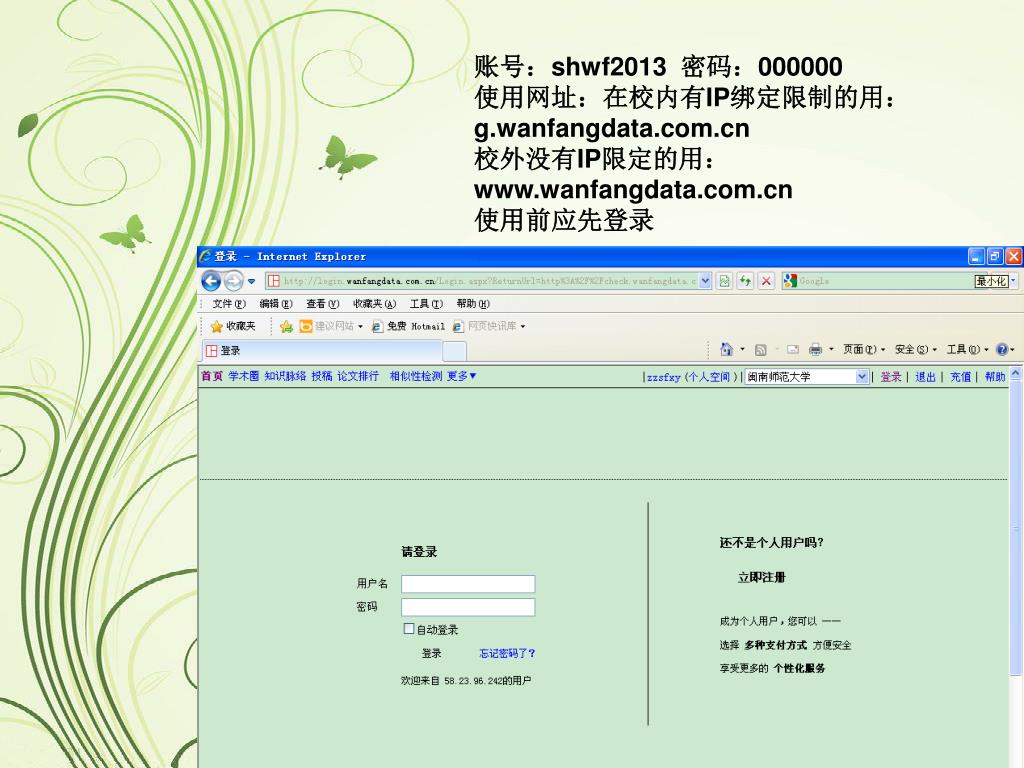Open the 论文排行 navigation link

pos(358,376)
